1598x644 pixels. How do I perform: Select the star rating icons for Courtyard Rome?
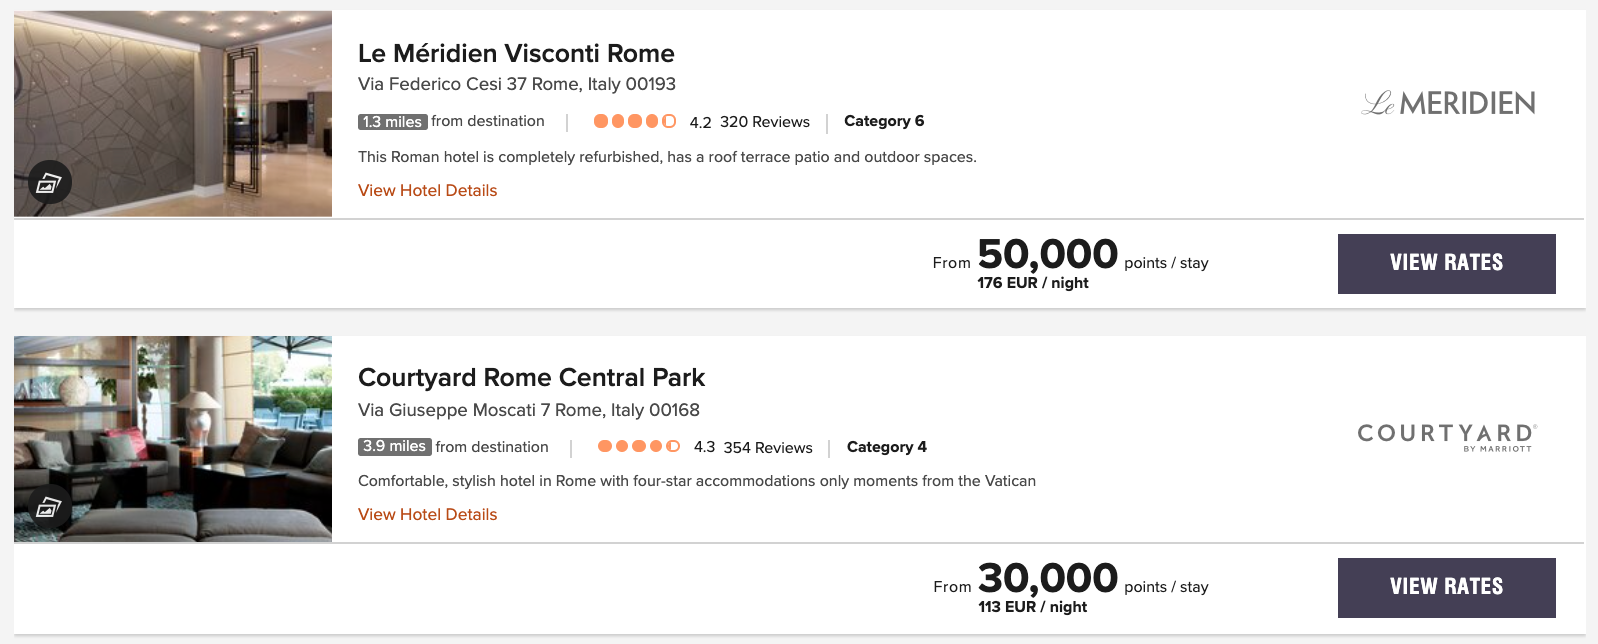tap(640, 446)
